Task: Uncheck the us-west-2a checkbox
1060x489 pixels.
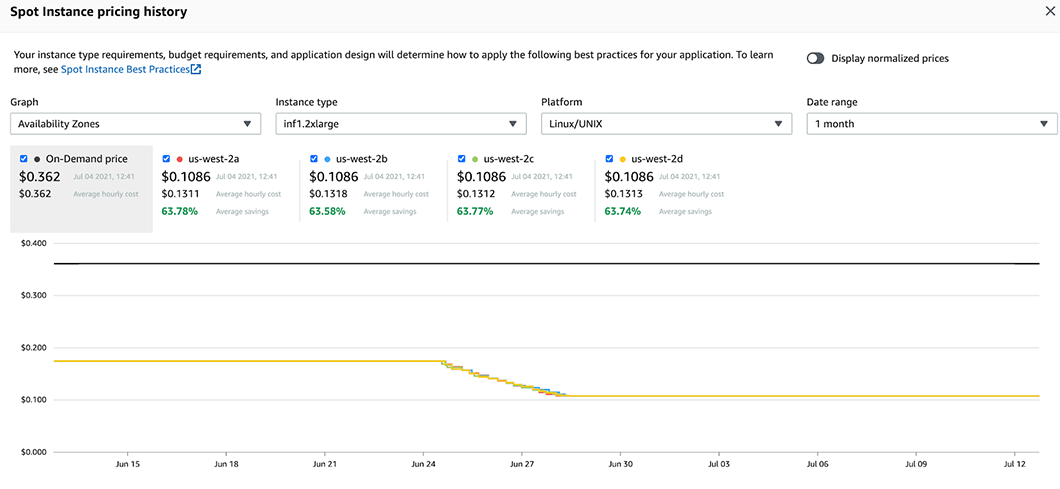Action: (166, 159)
